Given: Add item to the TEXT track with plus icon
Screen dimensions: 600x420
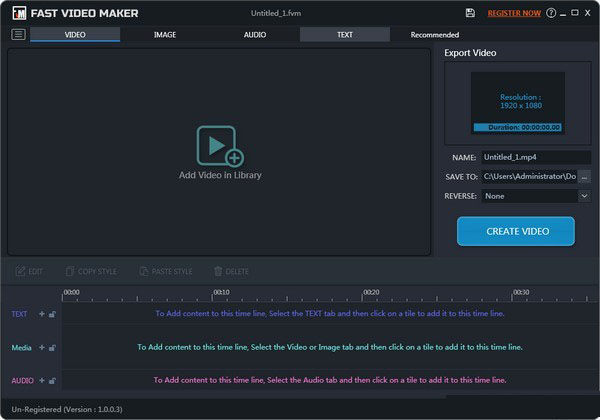Looking at the screenshot, I should point(42,314).
